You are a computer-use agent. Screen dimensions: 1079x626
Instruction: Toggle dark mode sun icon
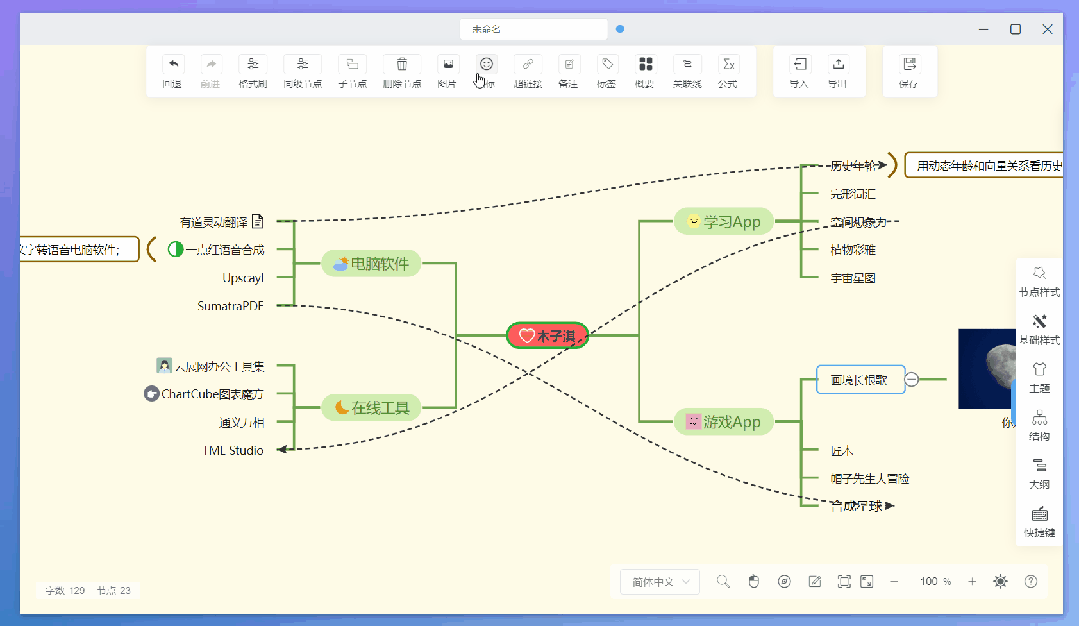[x=1000, y=582]
